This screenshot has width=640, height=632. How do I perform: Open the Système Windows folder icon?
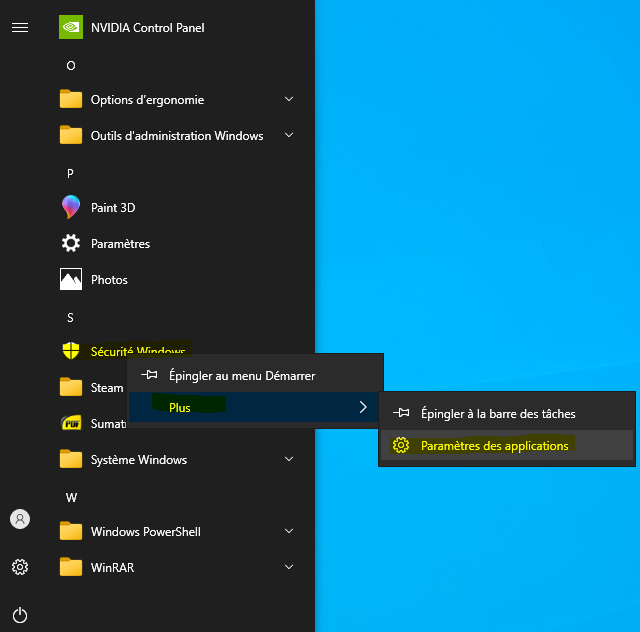[x=71, y=459]
